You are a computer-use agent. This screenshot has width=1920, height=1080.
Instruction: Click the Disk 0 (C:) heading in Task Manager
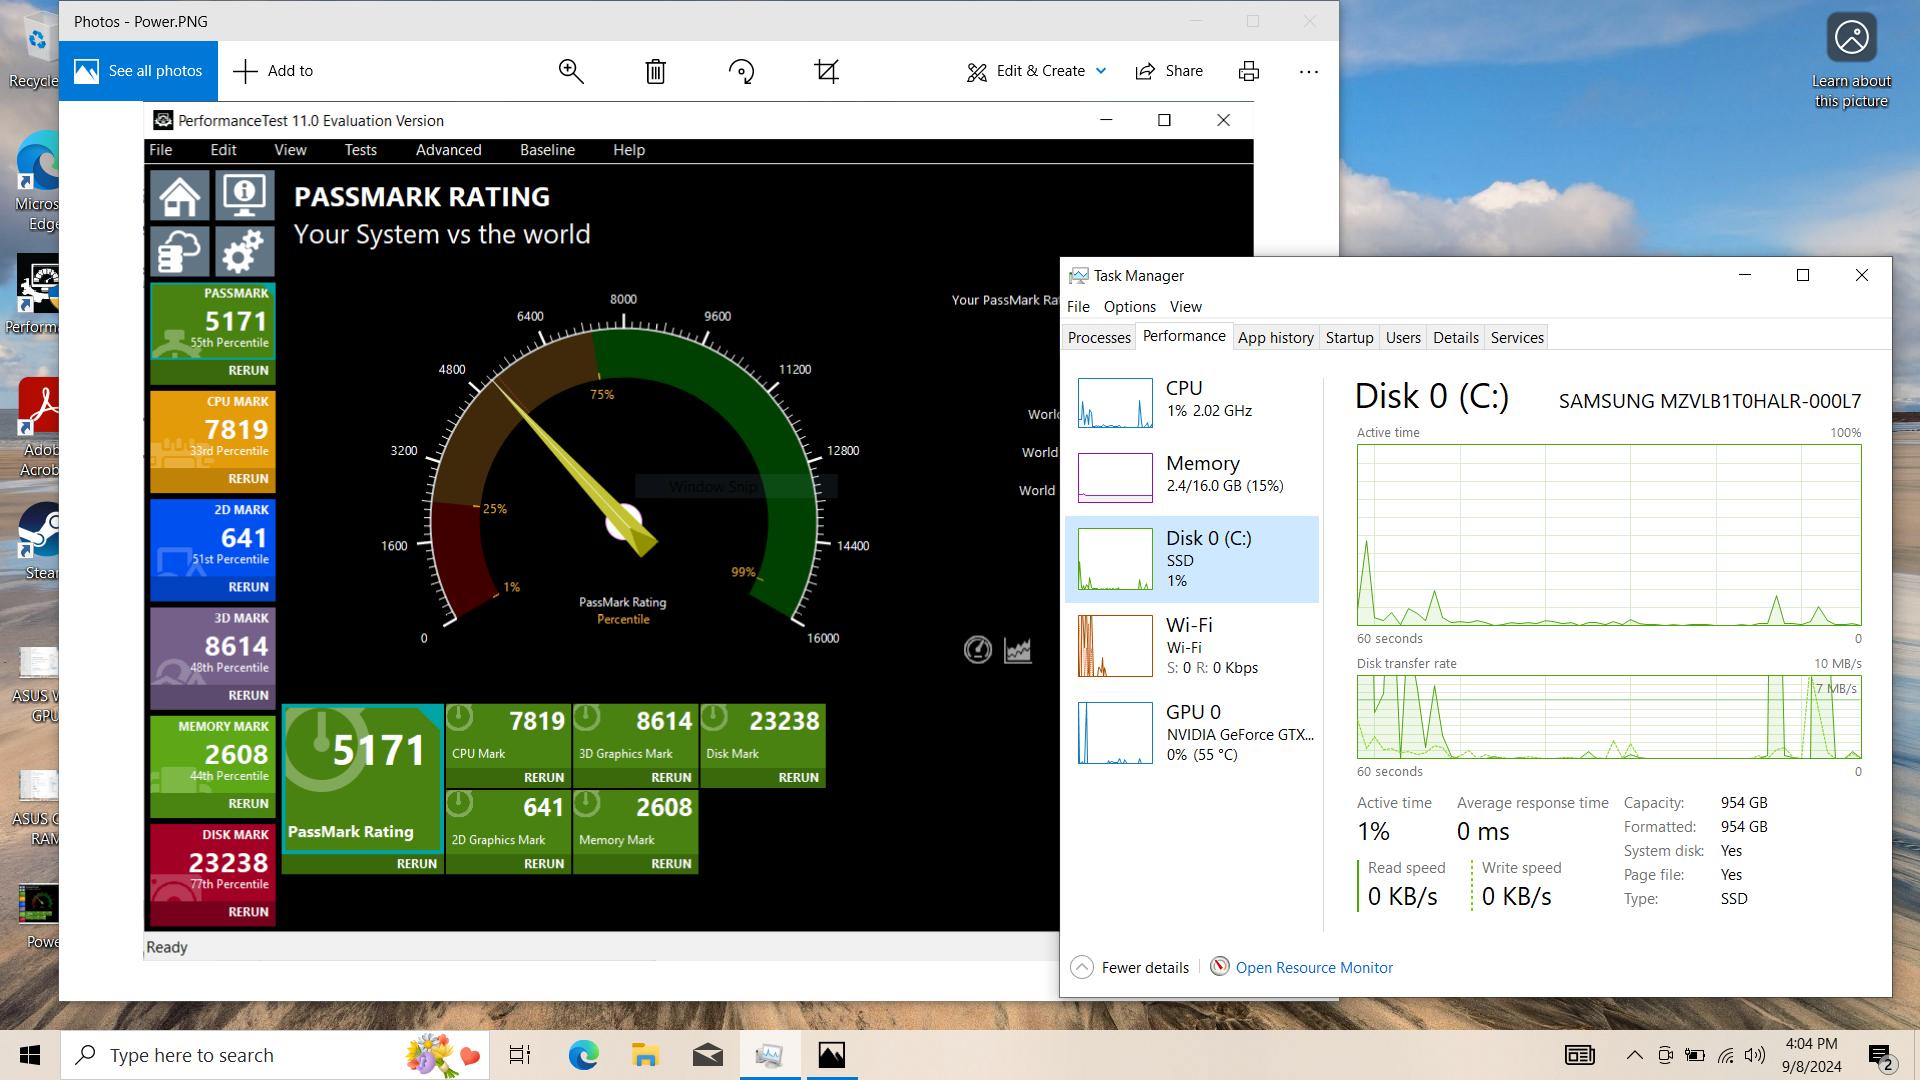pyautogui.click(x=1432, y=397)
